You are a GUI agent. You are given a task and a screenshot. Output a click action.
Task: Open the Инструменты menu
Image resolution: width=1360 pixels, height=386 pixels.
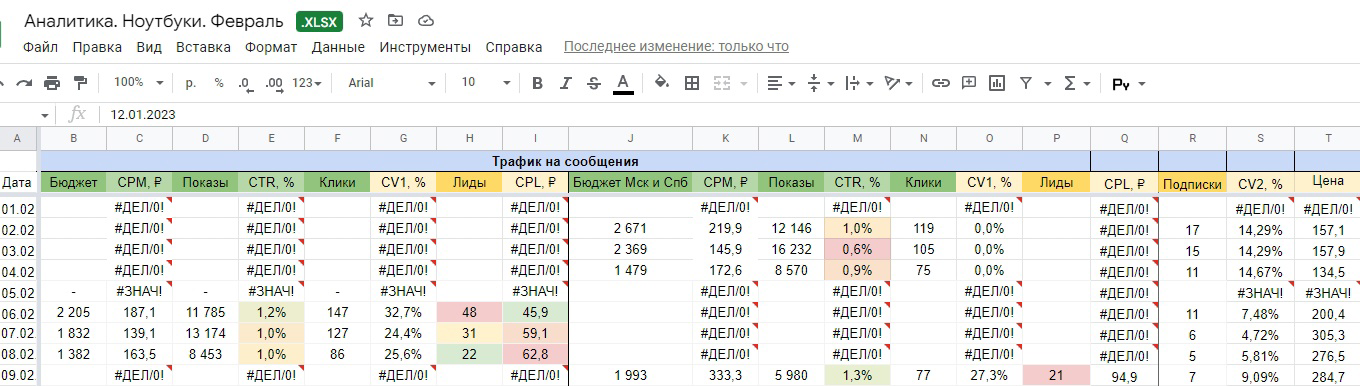point(425,47)
